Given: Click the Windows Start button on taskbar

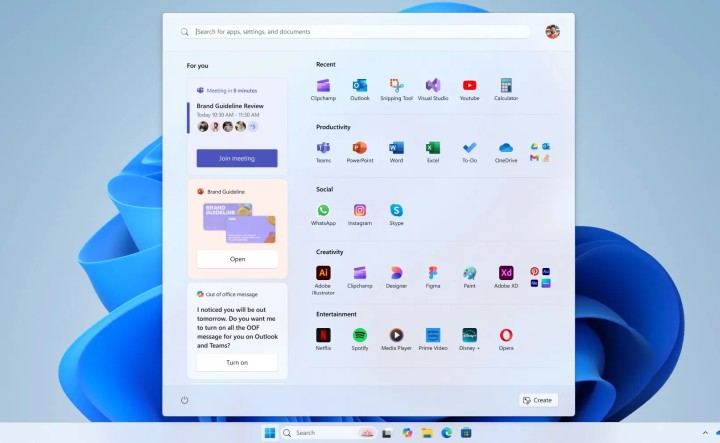Looking at the screenshot, I should [x=269, y=433].
